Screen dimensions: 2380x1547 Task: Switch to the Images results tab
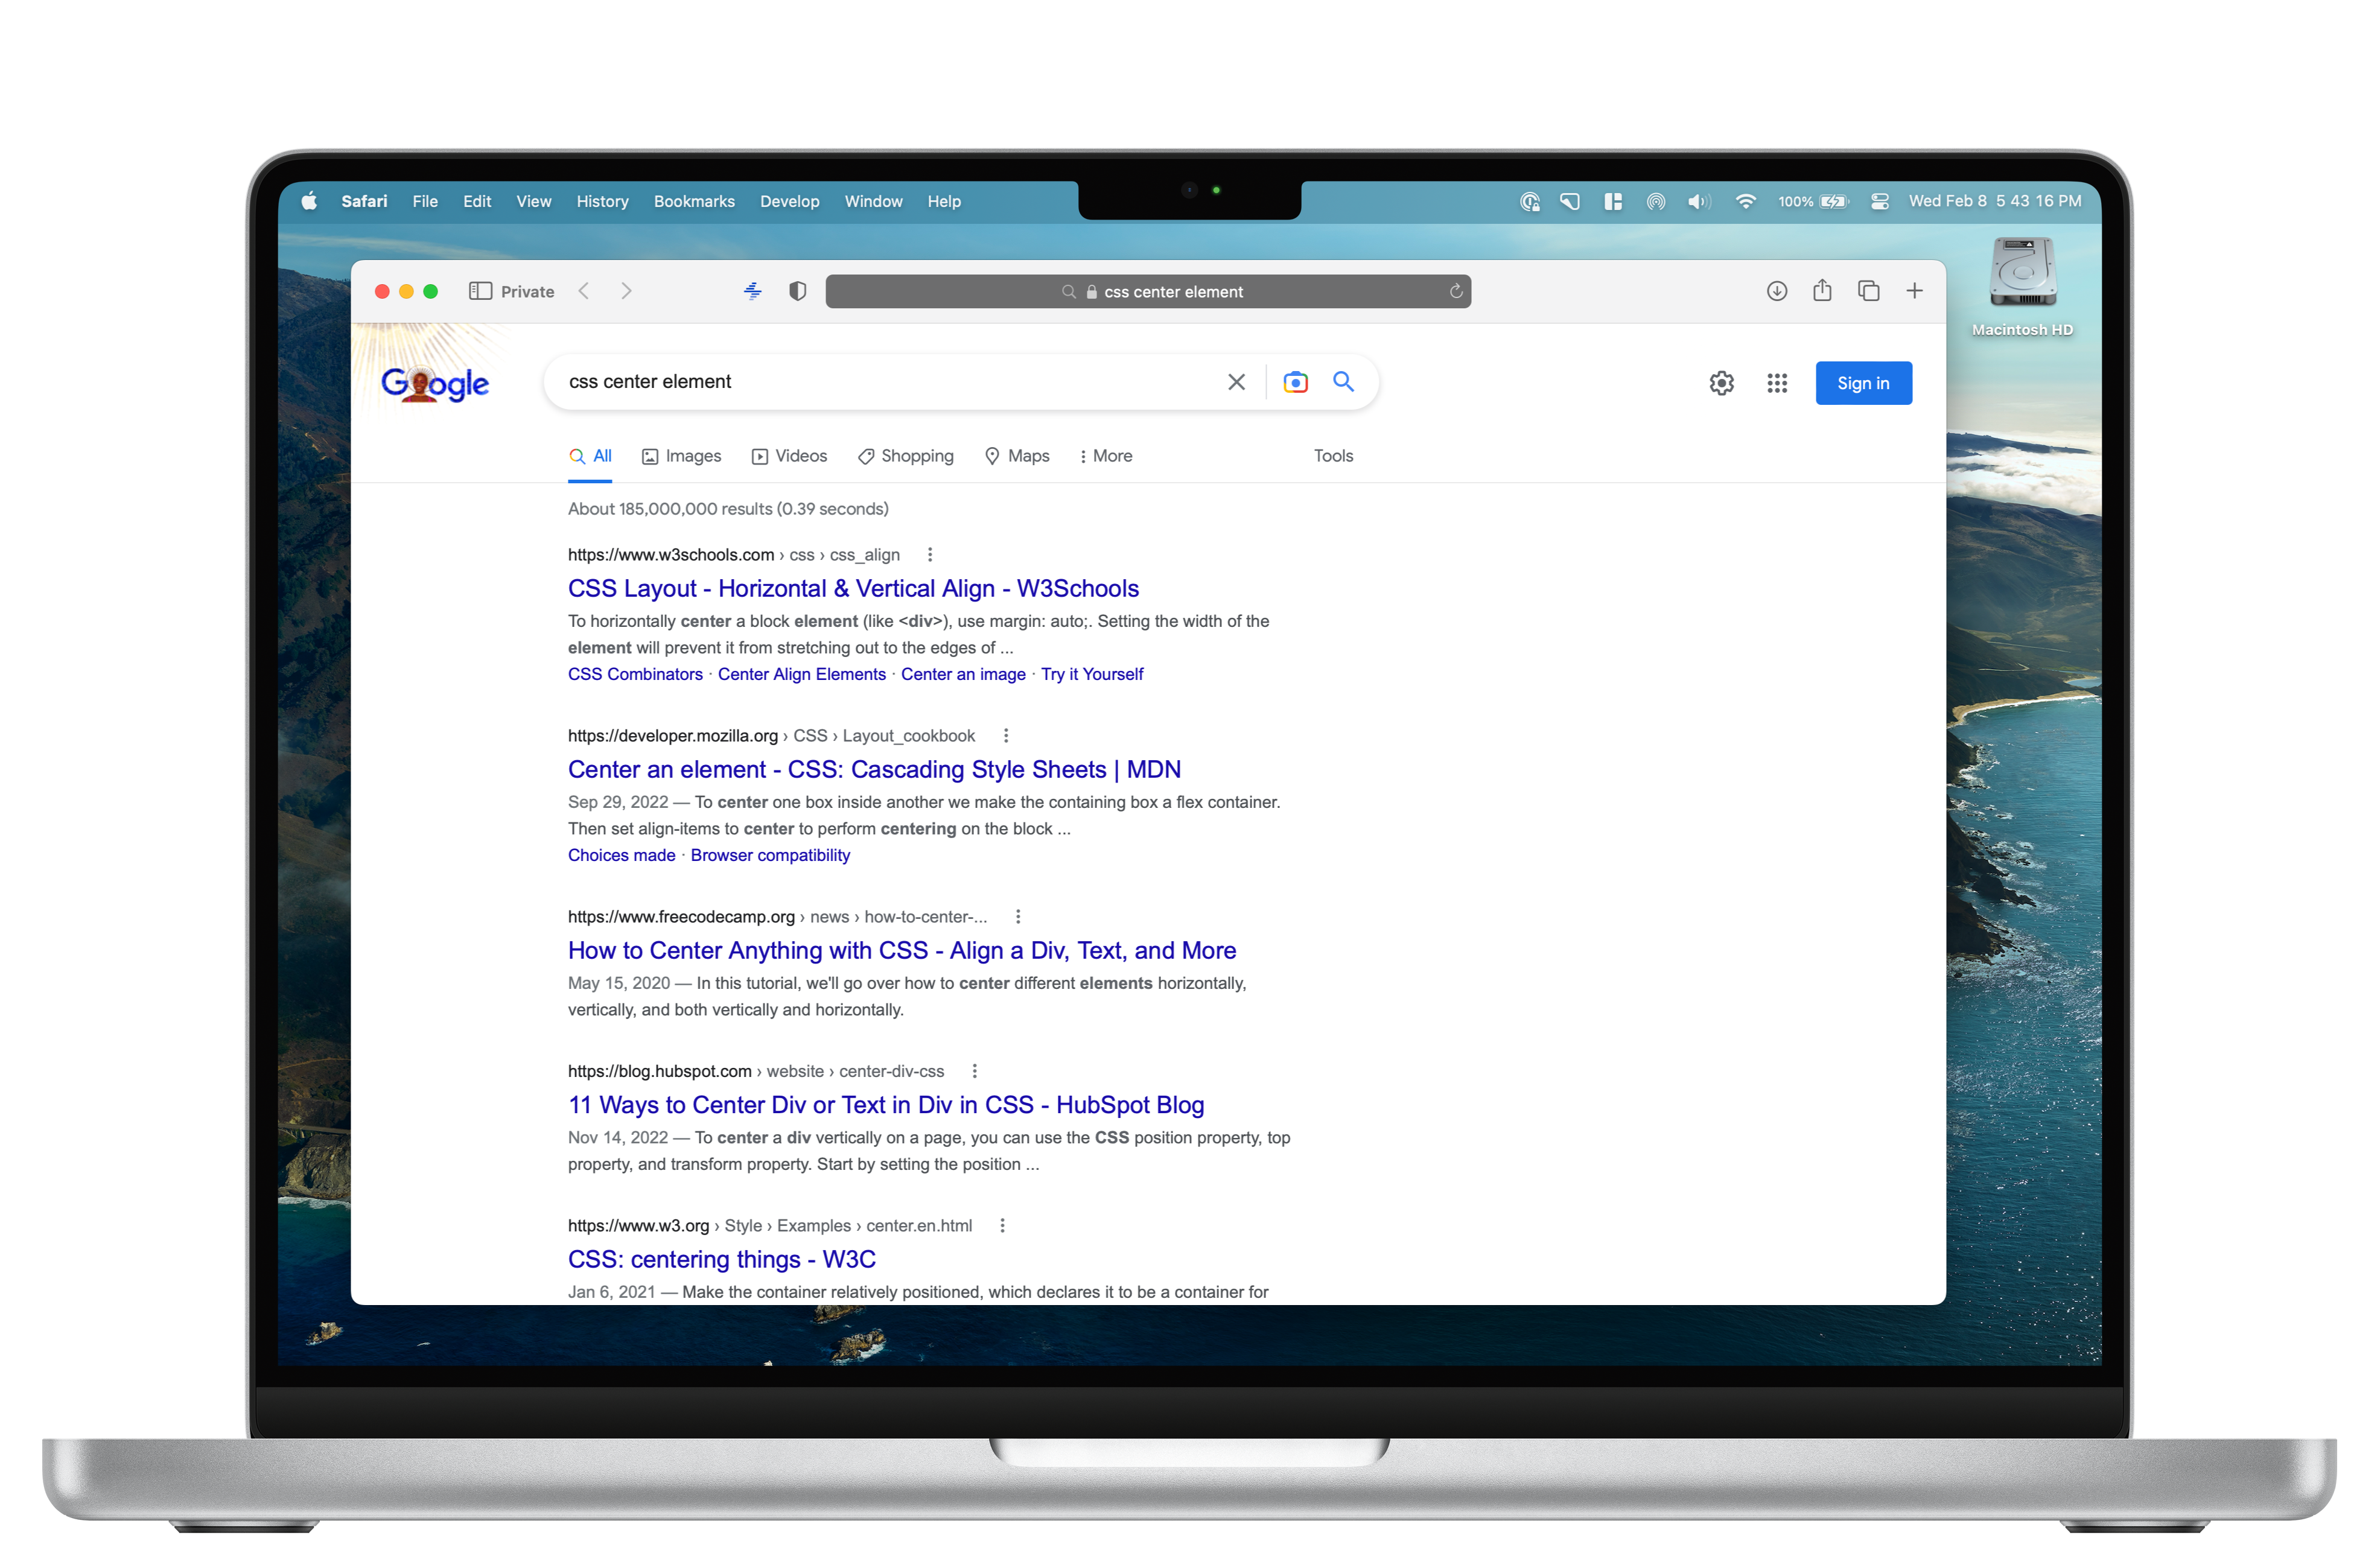pyautogui.click(x=681, y=456)
